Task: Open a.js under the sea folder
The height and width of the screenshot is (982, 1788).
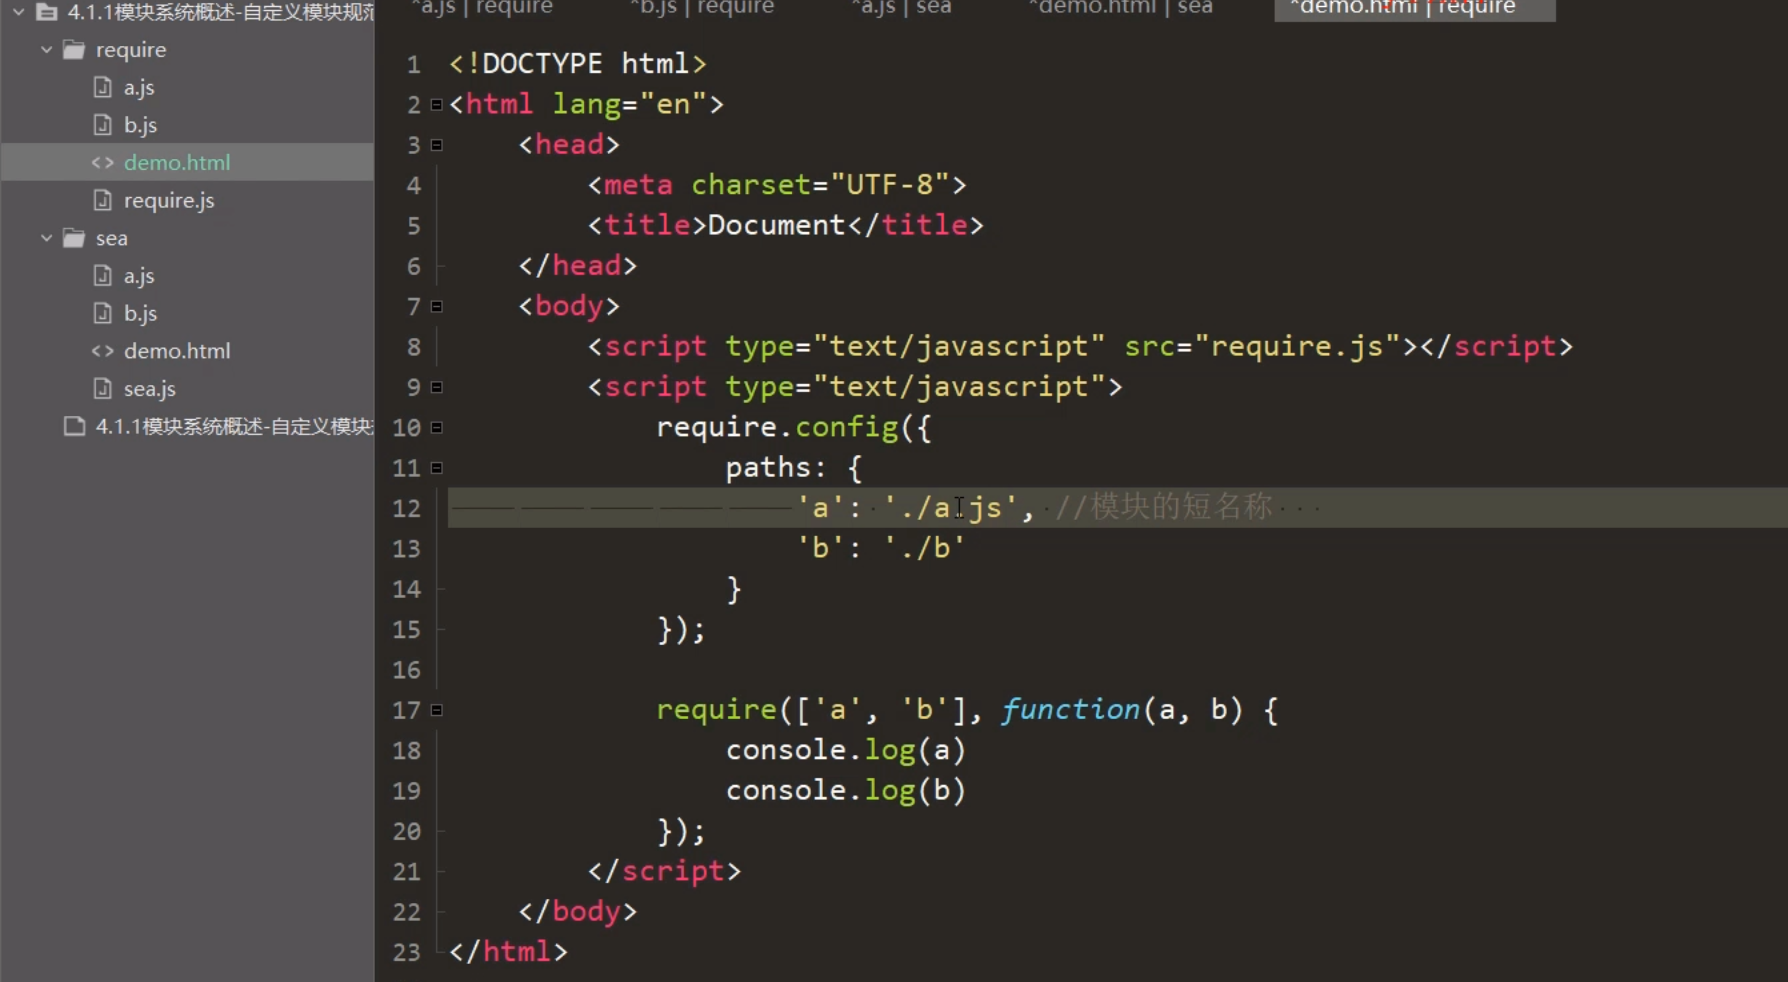Action: tap(139, 276)
